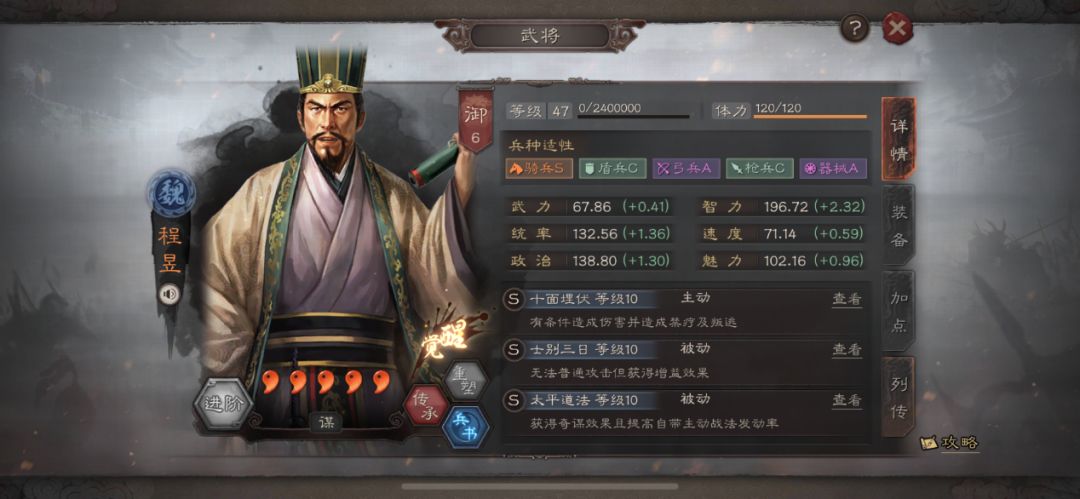Switch to the 装备 tab

tap(898, 226)
